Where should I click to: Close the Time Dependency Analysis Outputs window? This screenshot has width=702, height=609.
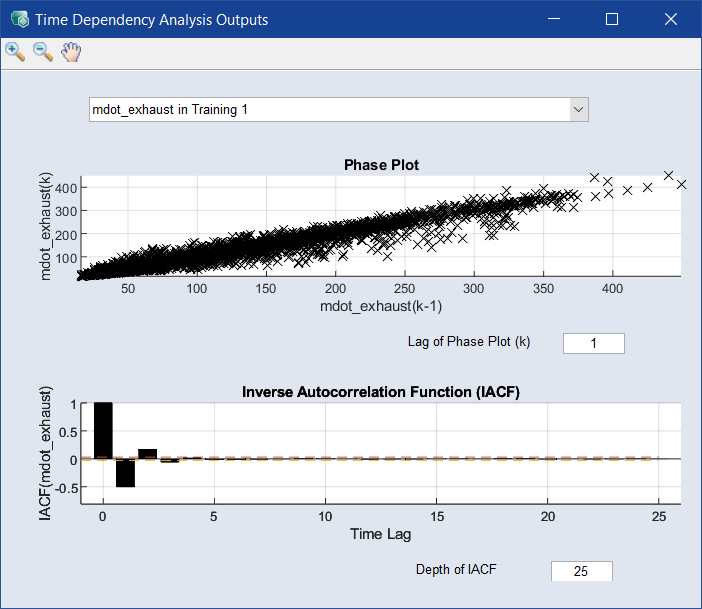point(671,19)
